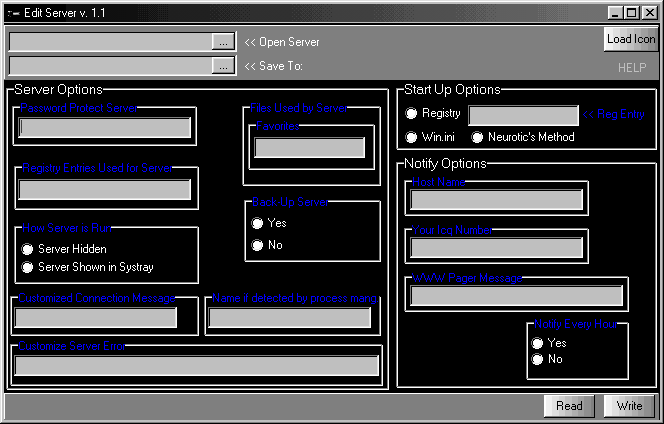Image resolution: width=664 pixels, height=424 pixels.
Task: Focus the Host Name input field
Action: coord(496,199)
